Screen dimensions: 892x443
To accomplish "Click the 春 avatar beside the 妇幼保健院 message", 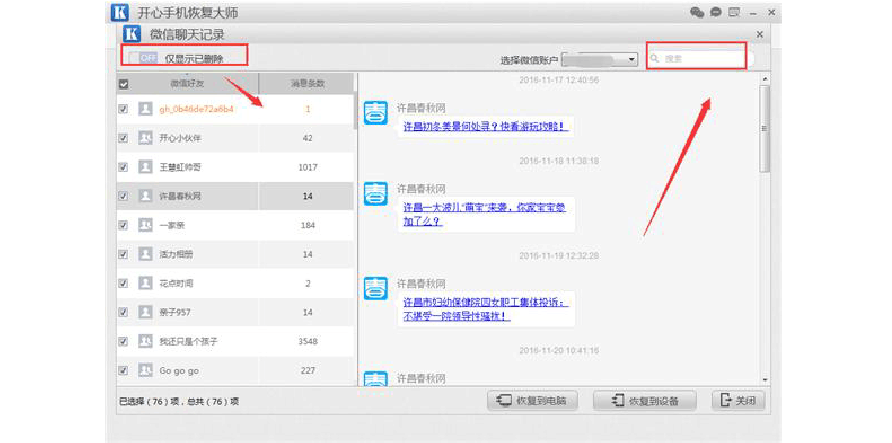I will 375,289.
